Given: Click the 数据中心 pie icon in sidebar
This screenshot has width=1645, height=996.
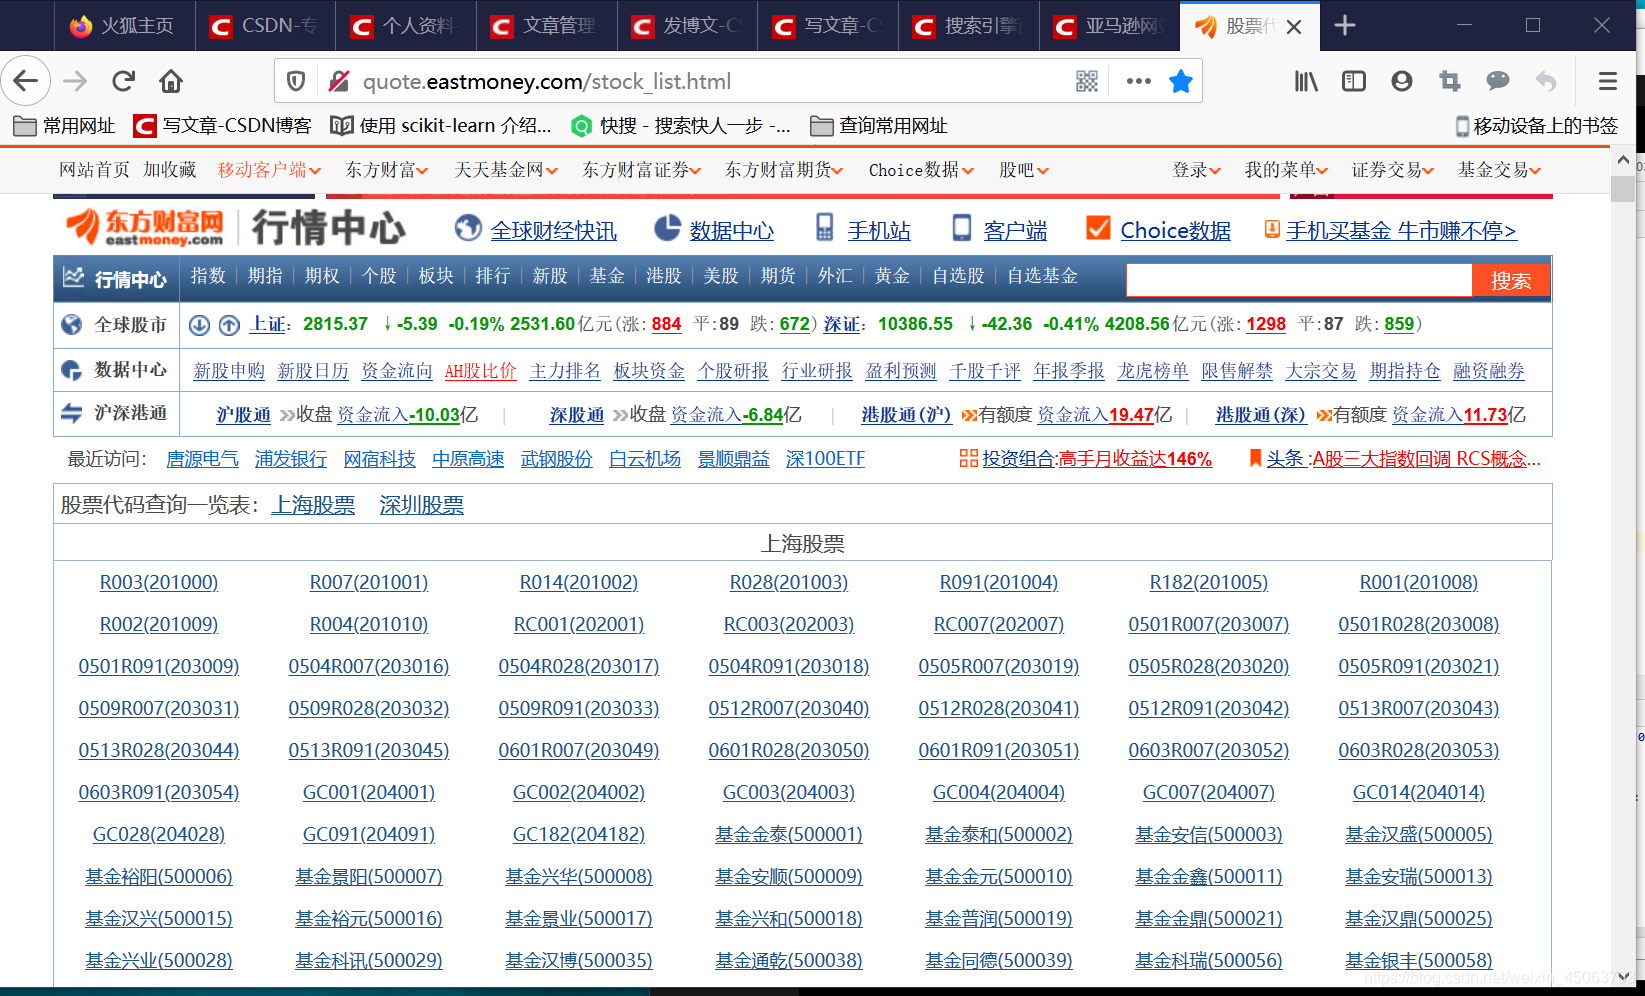Looking at the screenshot, I should click(72, 370).
